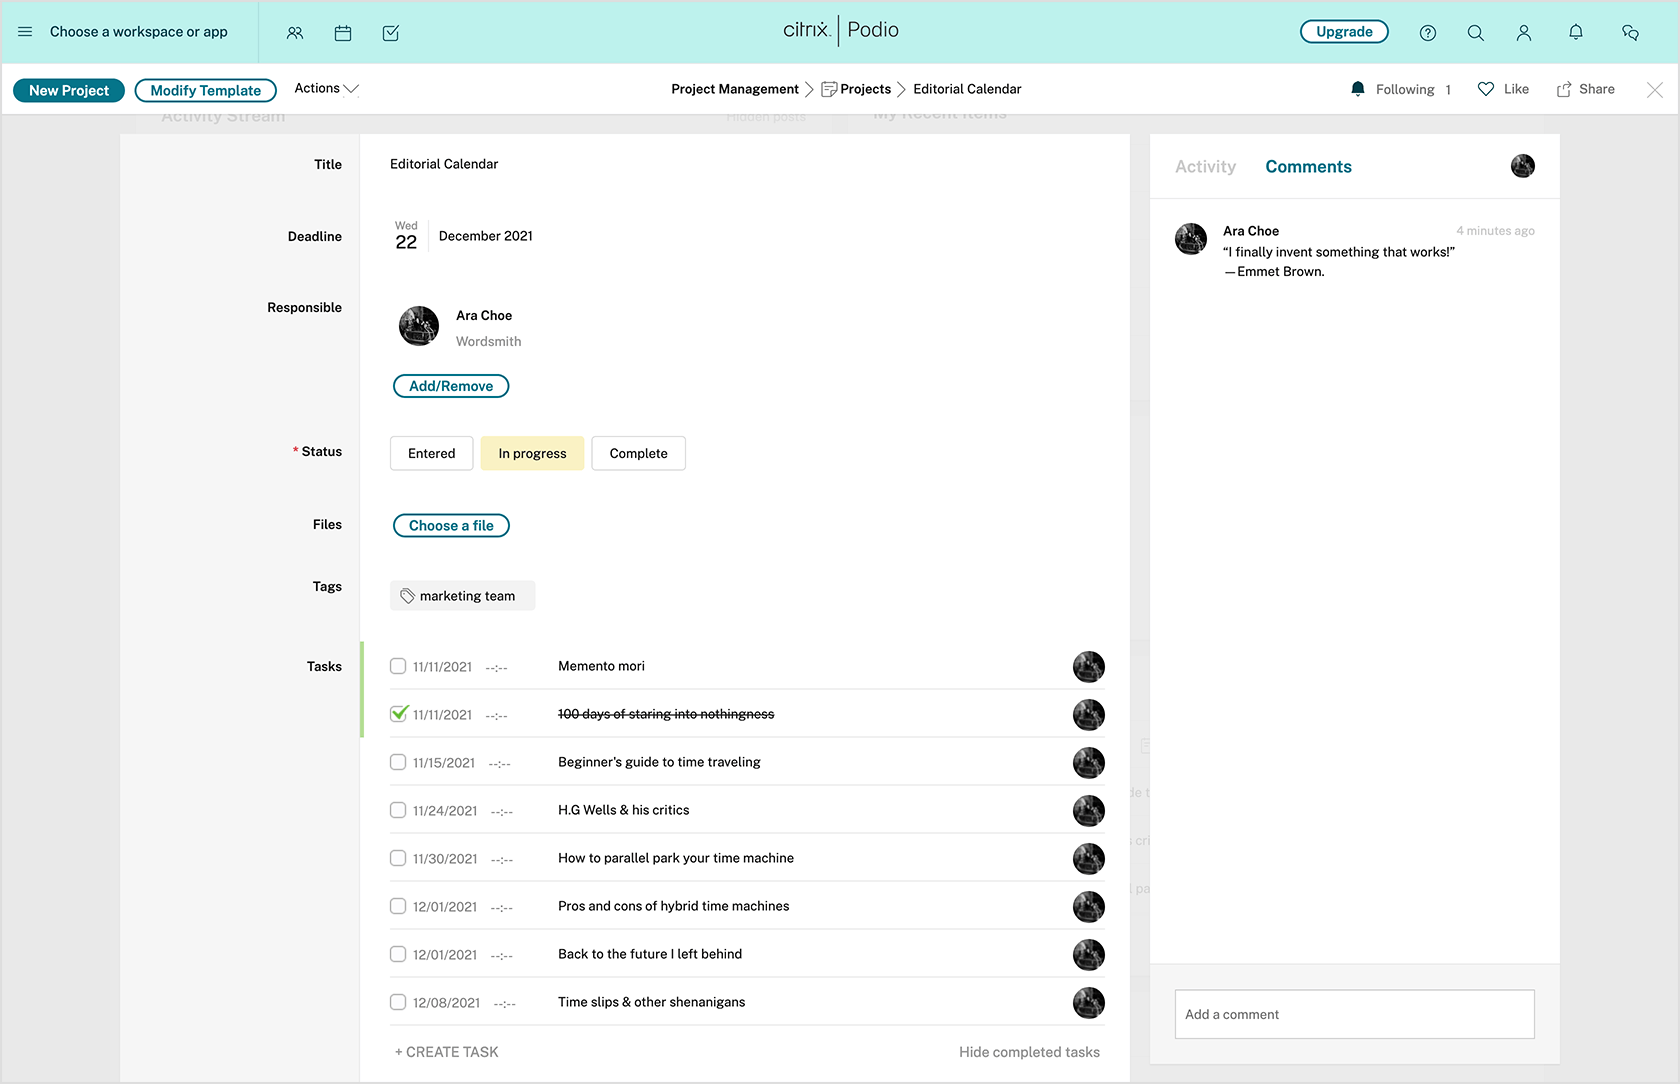Open the hamburger menu icon
Image resolution: width=1680 pixels, height=1084 pixels.
[25, 32]
